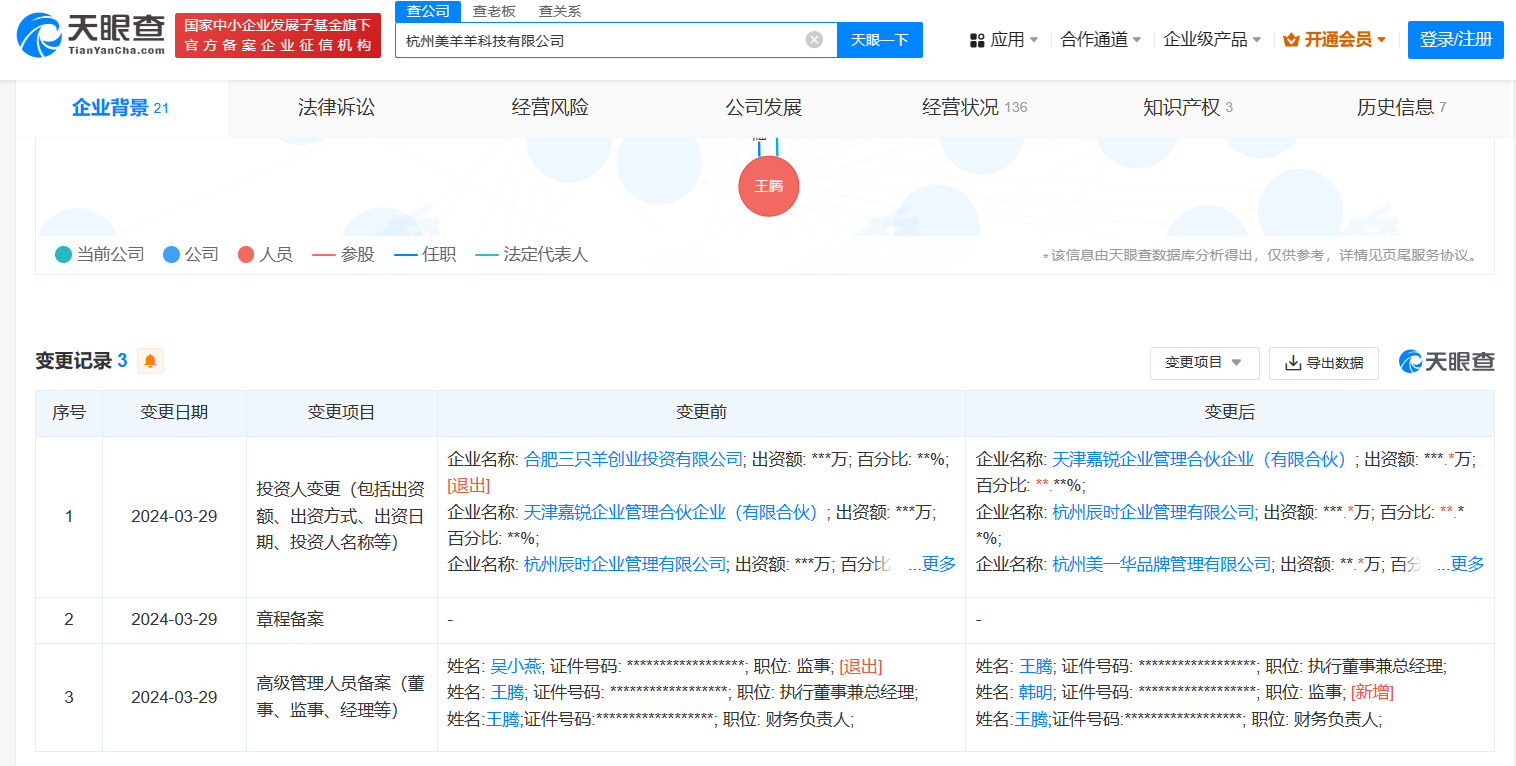Open the 开通会员 membership dropdown
Screen dimensions: 1516x766
[1335, 40]
